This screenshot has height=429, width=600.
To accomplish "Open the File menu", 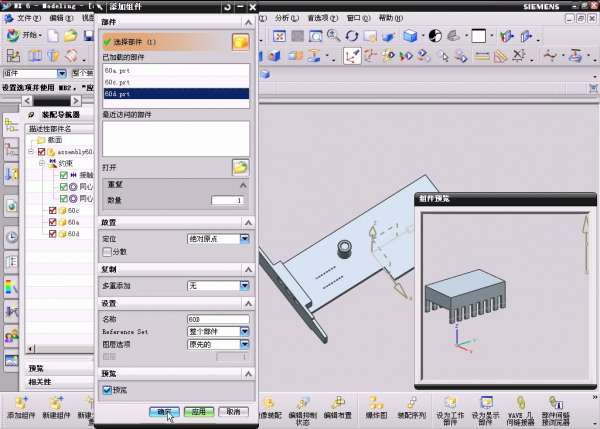I will [x=29, y=17].
